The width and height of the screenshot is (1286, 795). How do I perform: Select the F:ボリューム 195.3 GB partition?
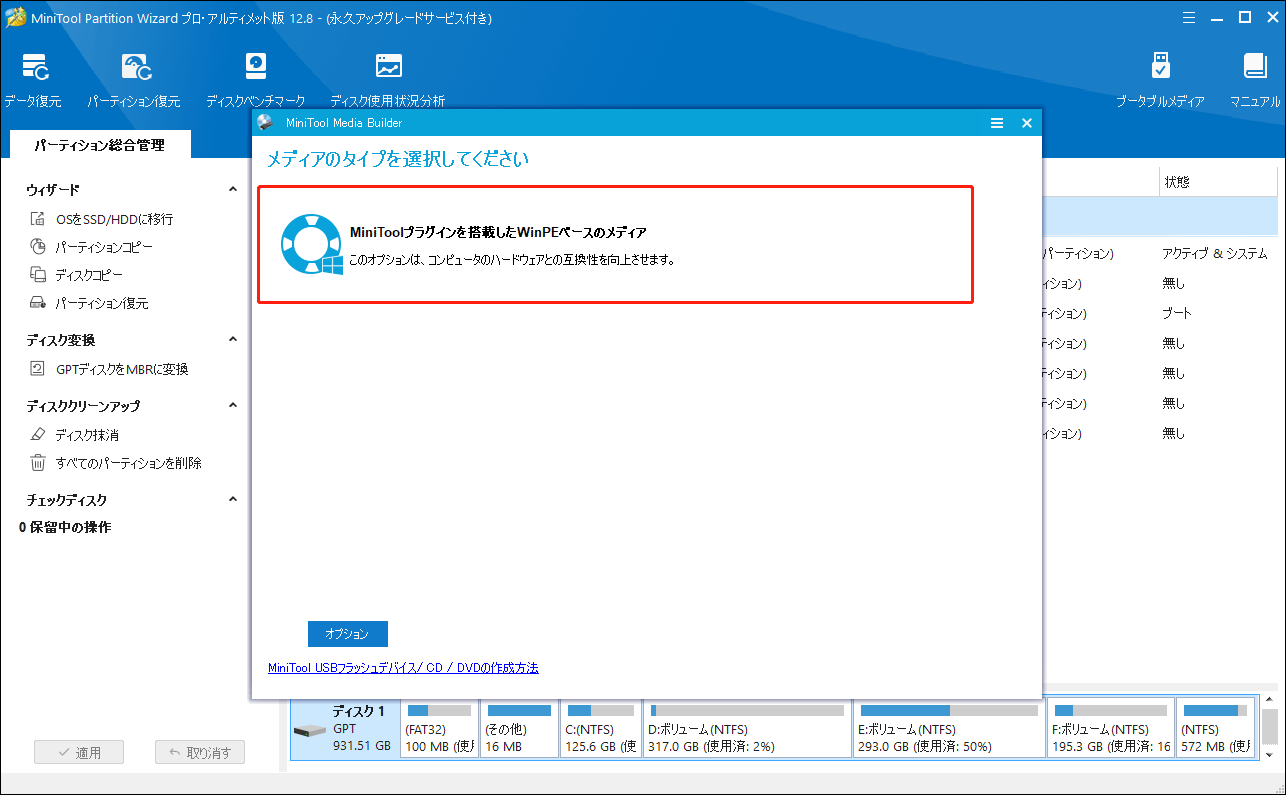coord(1111,728)
